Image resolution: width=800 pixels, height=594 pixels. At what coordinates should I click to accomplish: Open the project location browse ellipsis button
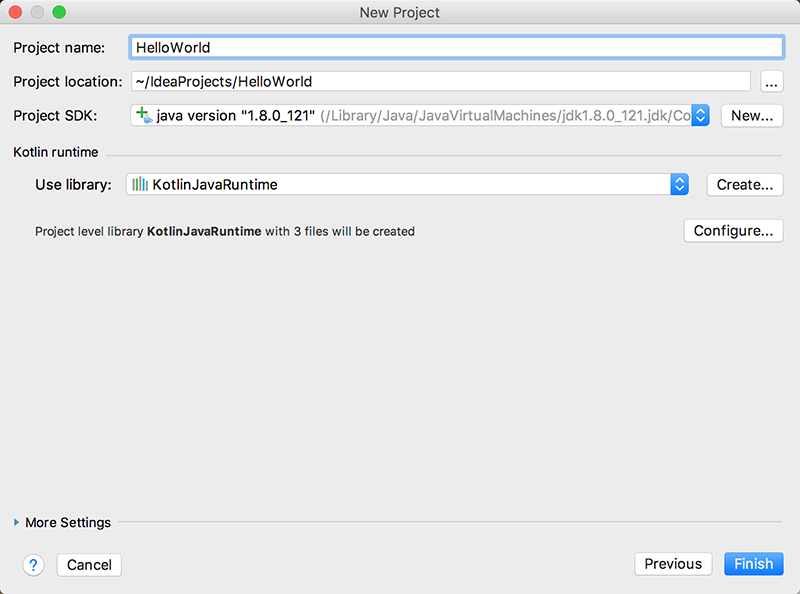point(771,82)
